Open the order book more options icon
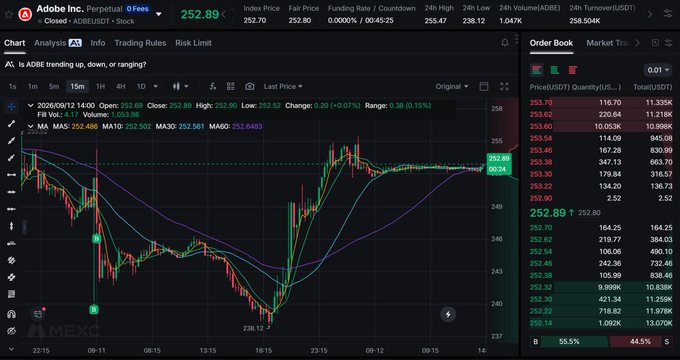 [x=669, y=43]
